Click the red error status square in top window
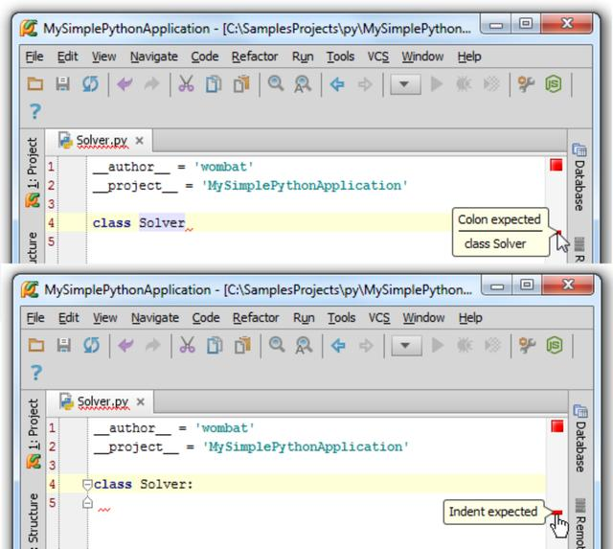This screenshot has height=549, width=613. [556, 165]
